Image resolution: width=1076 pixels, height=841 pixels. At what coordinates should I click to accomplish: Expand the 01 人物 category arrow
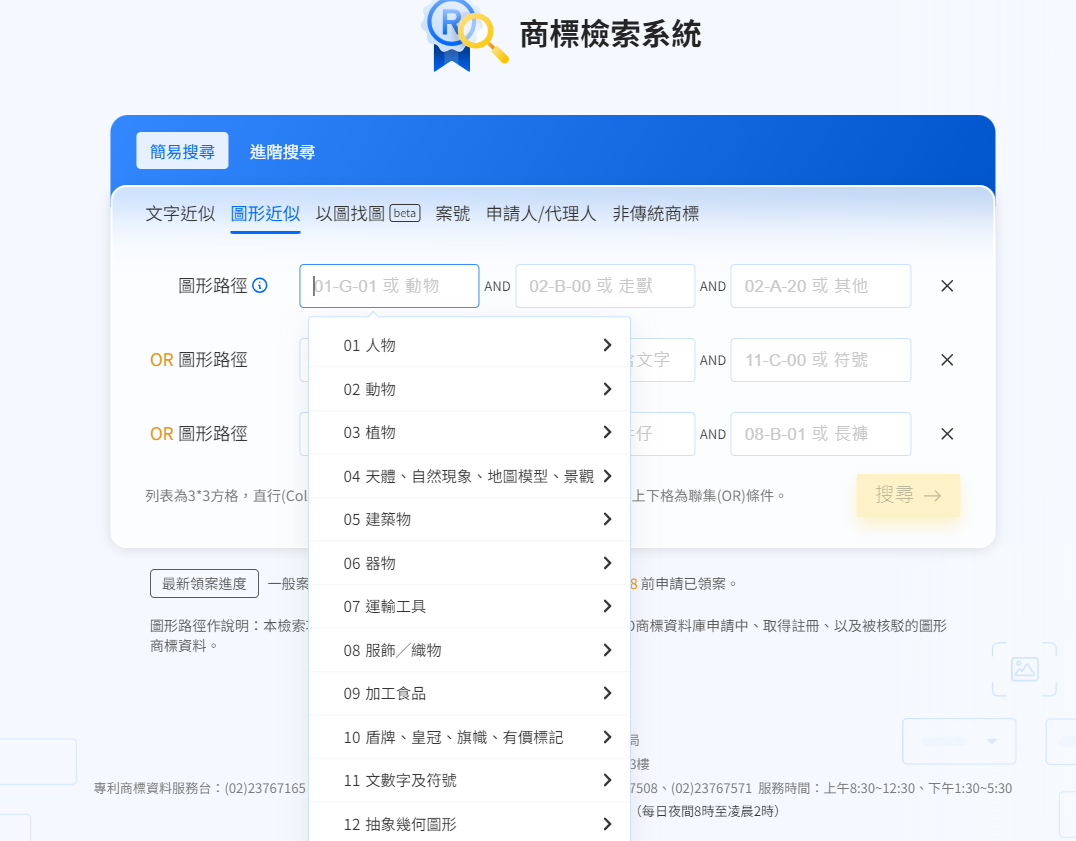click(x=607, y=345)
